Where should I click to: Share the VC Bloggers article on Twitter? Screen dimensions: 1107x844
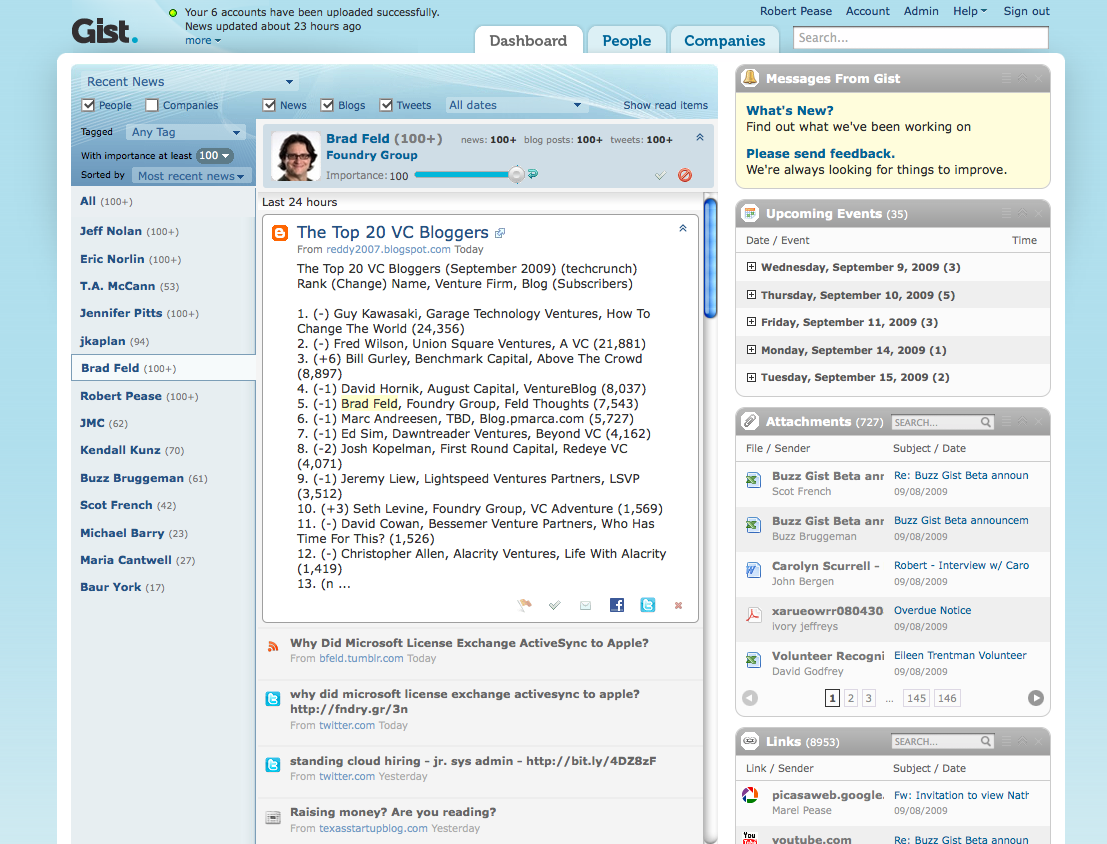click(647, 605)
